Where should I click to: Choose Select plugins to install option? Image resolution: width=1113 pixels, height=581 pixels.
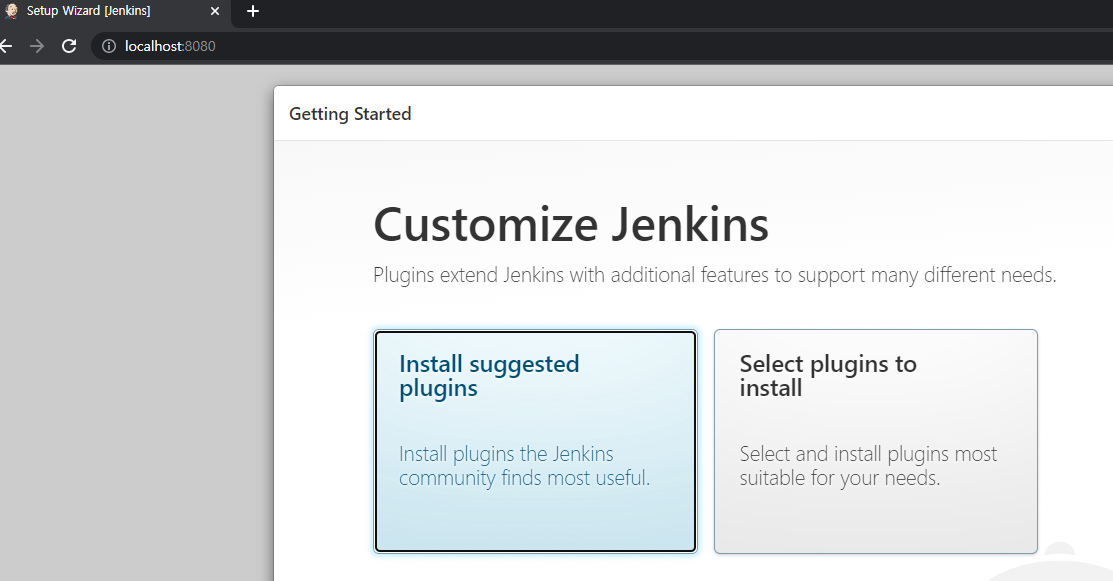[875, 441]
